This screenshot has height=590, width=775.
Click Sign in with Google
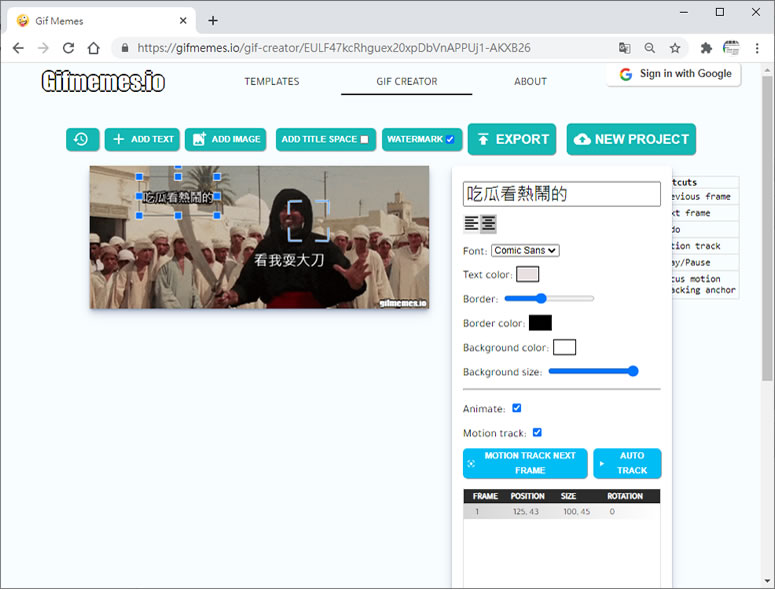[675, 74]
